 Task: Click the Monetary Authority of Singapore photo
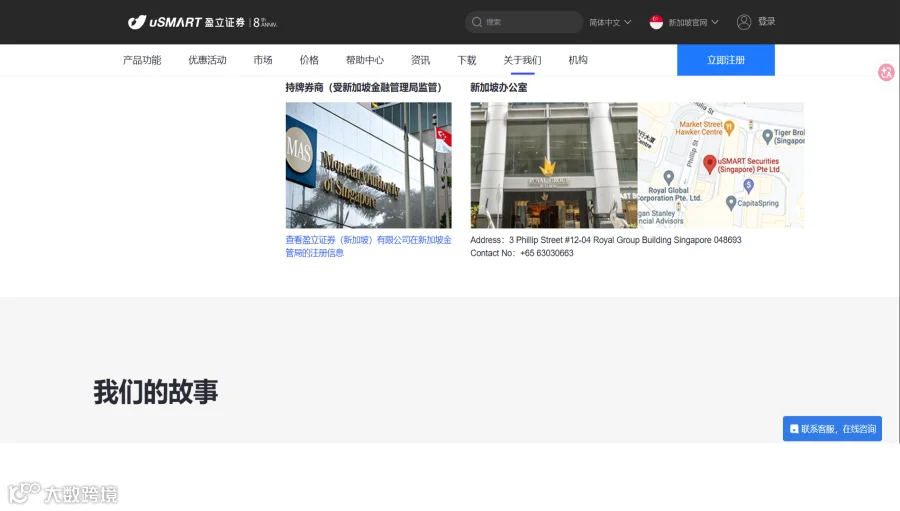coord(368,165)
